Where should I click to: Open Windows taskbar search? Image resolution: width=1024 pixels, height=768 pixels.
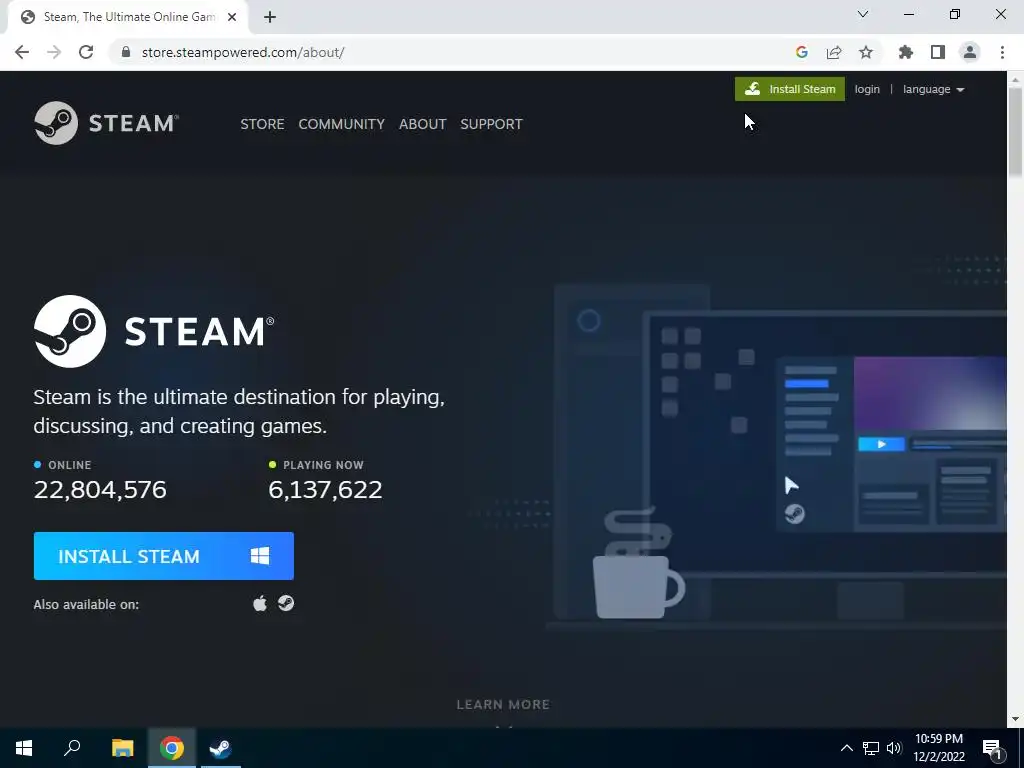tap(72, 748)
